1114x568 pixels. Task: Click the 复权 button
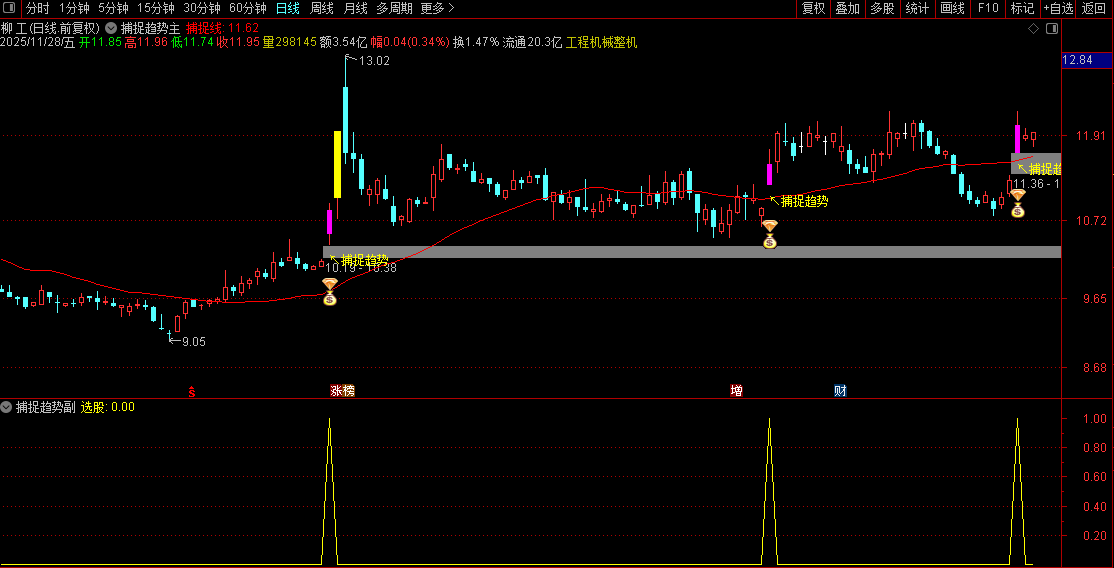pos(813,9)
